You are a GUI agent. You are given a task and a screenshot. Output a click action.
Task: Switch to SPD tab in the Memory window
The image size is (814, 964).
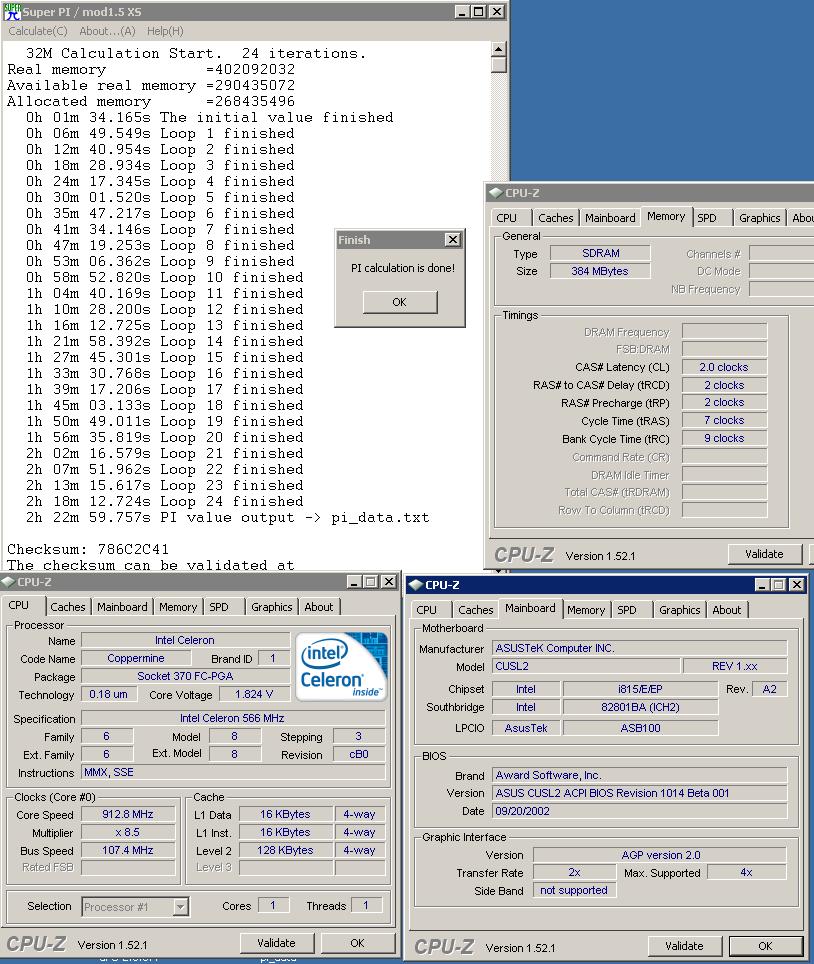[x=707, y=218]
